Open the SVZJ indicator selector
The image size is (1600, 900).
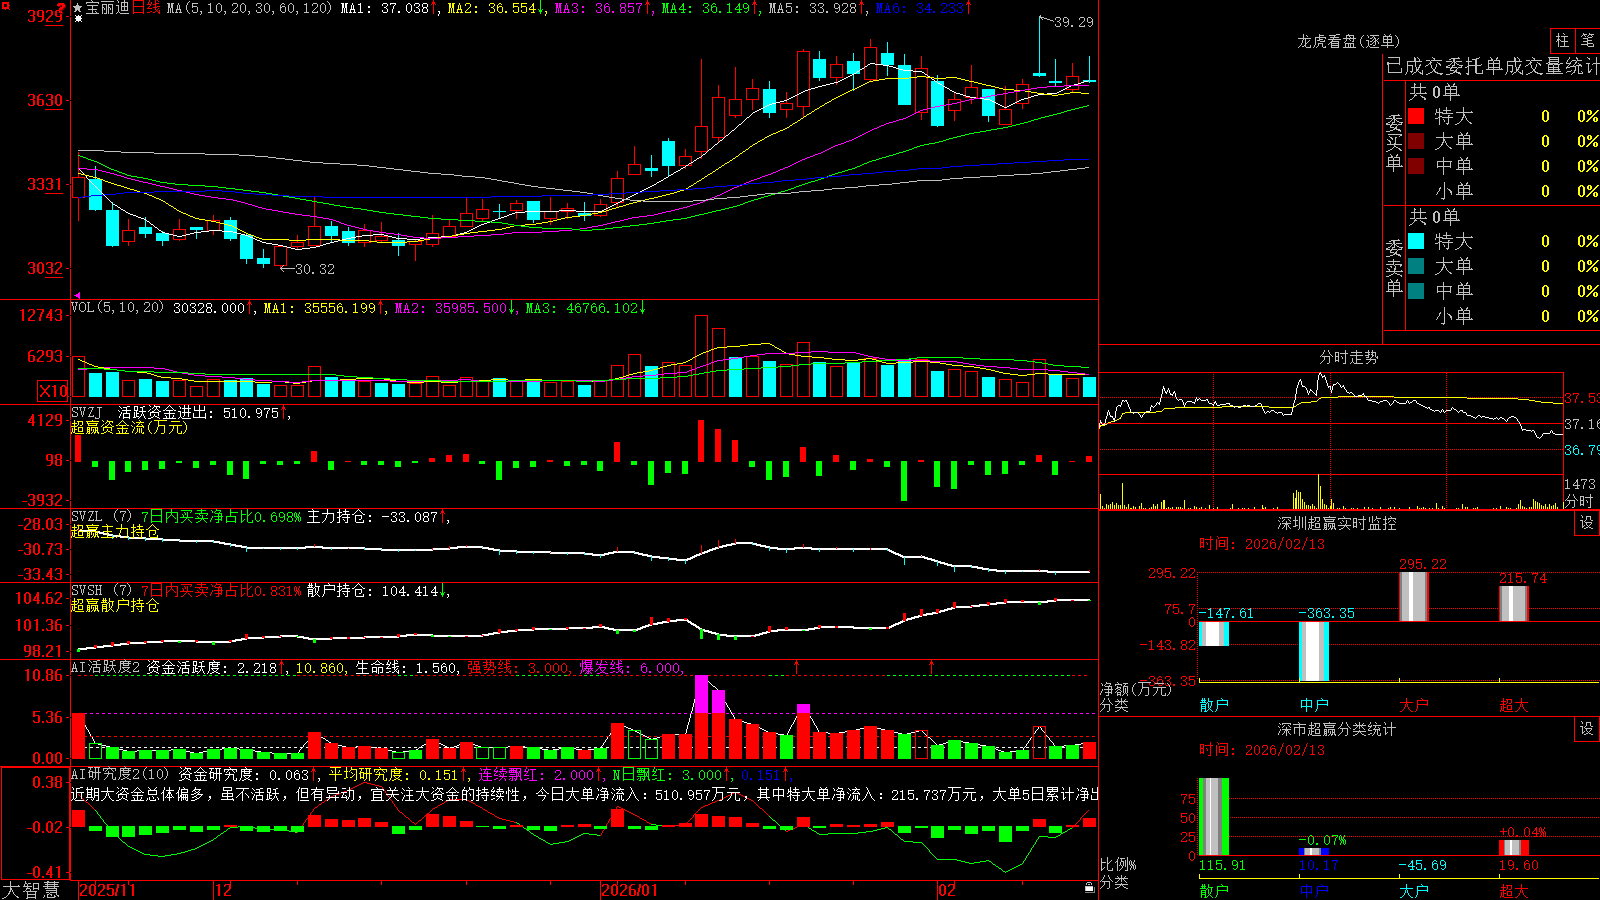(x=86, y=412)
